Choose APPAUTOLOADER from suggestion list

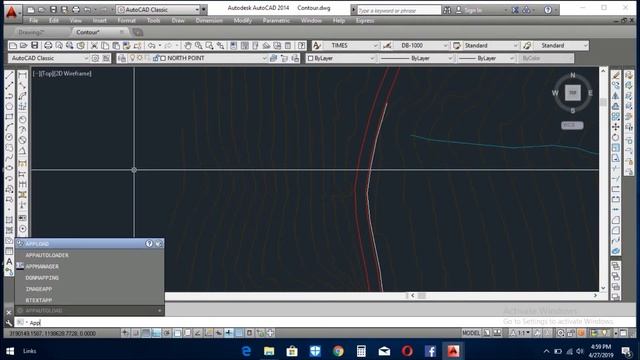pyautogui.click(x=90, y=255)
